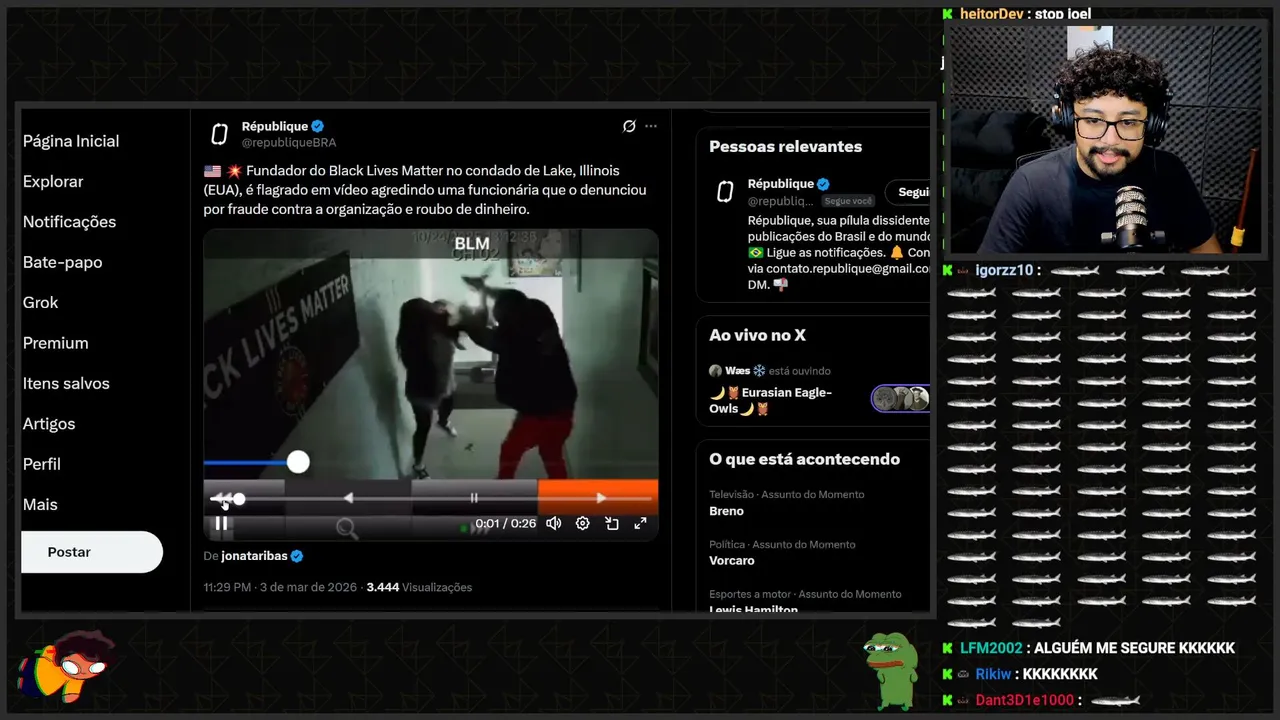The image size is (1280, 720).
Task: Click the Pepe frog emote overlay
Action: click(891, 672)
